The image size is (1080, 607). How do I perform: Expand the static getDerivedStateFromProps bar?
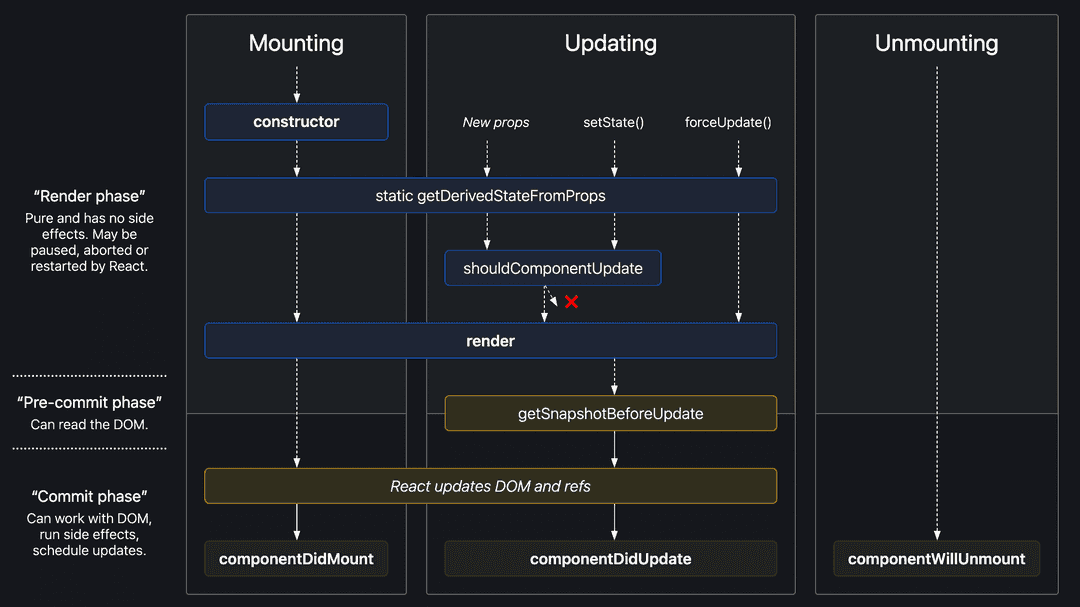tap(490, 195)
